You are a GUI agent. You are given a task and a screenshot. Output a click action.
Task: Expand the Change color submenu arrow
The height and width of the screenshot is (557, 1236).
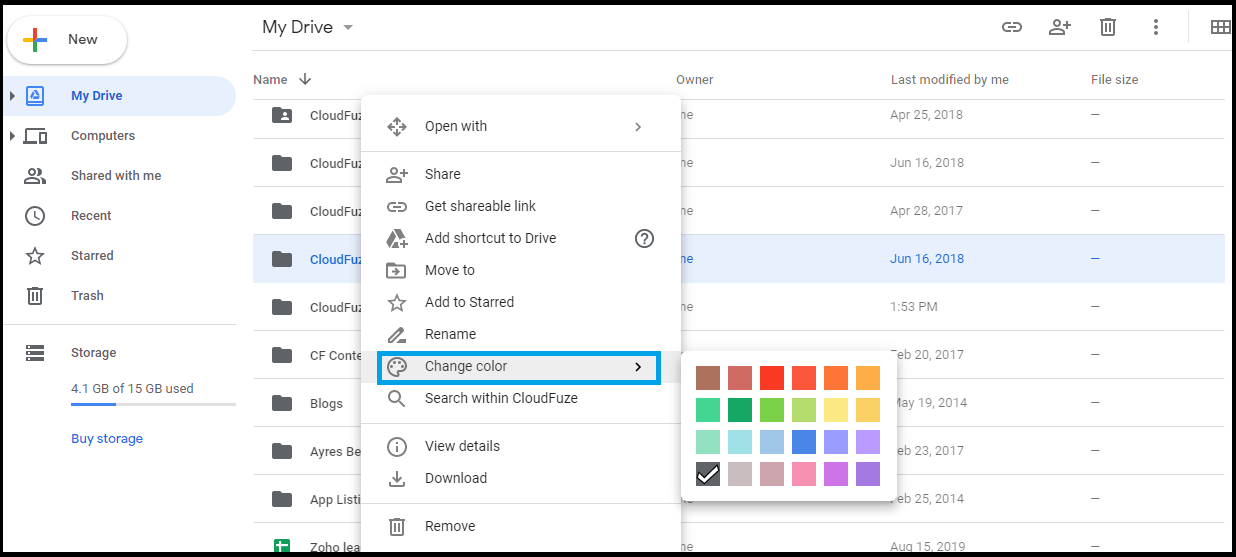(x=638, y=367)
